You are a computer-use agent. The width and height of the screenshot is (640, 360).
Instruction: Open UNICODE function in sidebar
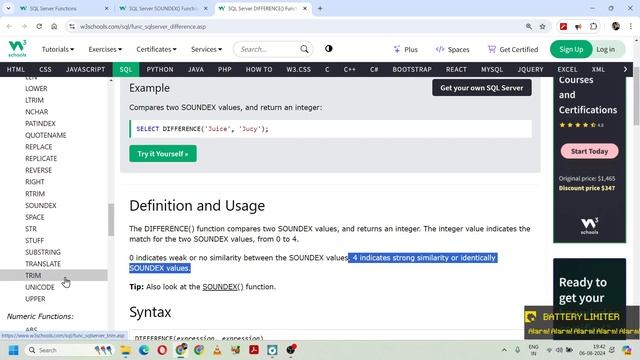(40, 287)
